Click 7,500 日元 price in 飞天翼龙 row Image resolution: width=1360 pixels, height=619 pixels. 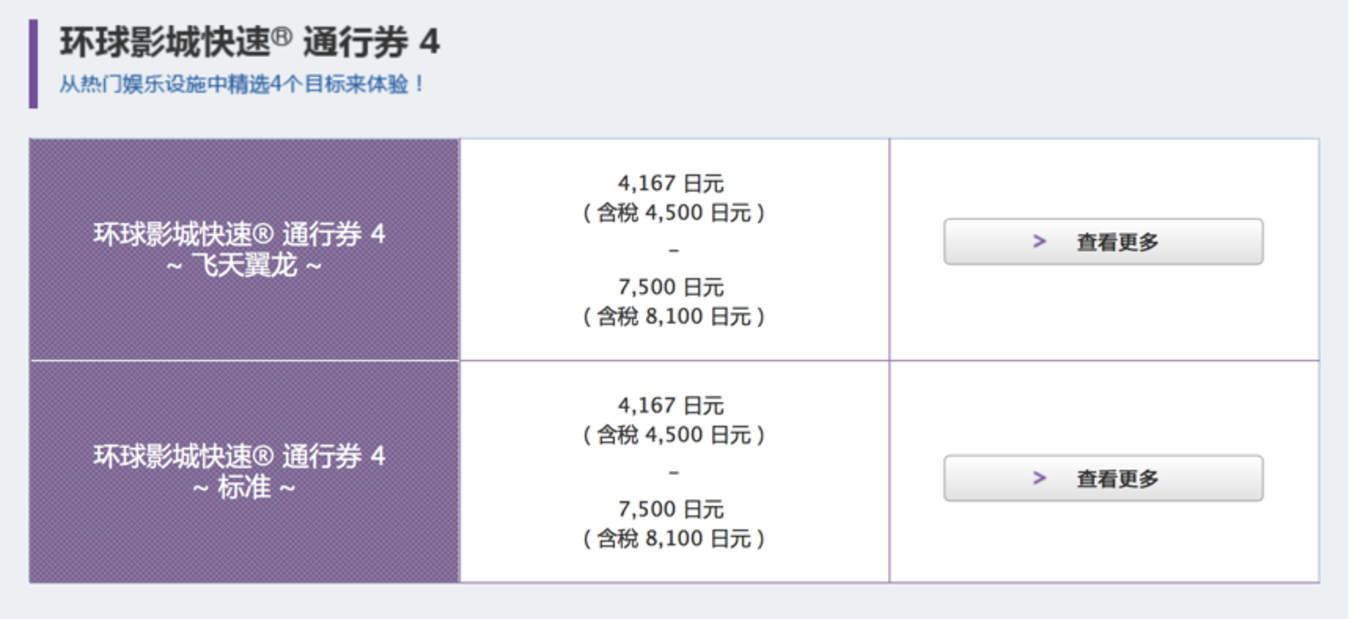(x=670, y=288)
